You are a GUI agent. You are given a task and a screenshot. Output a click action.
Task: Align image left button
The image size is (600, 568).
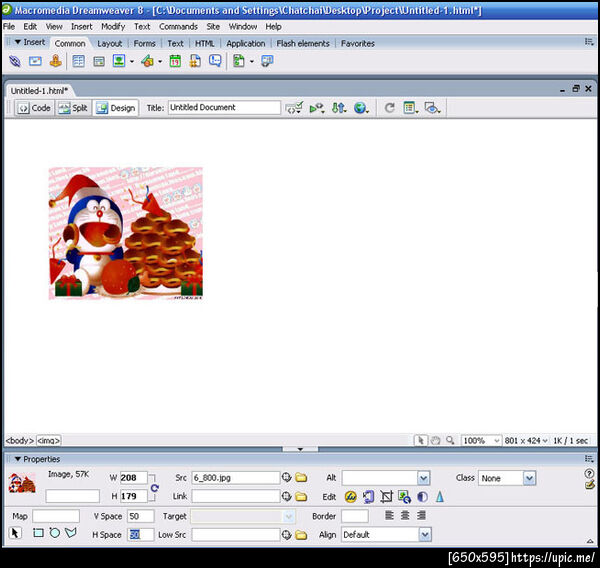(389, 515)
